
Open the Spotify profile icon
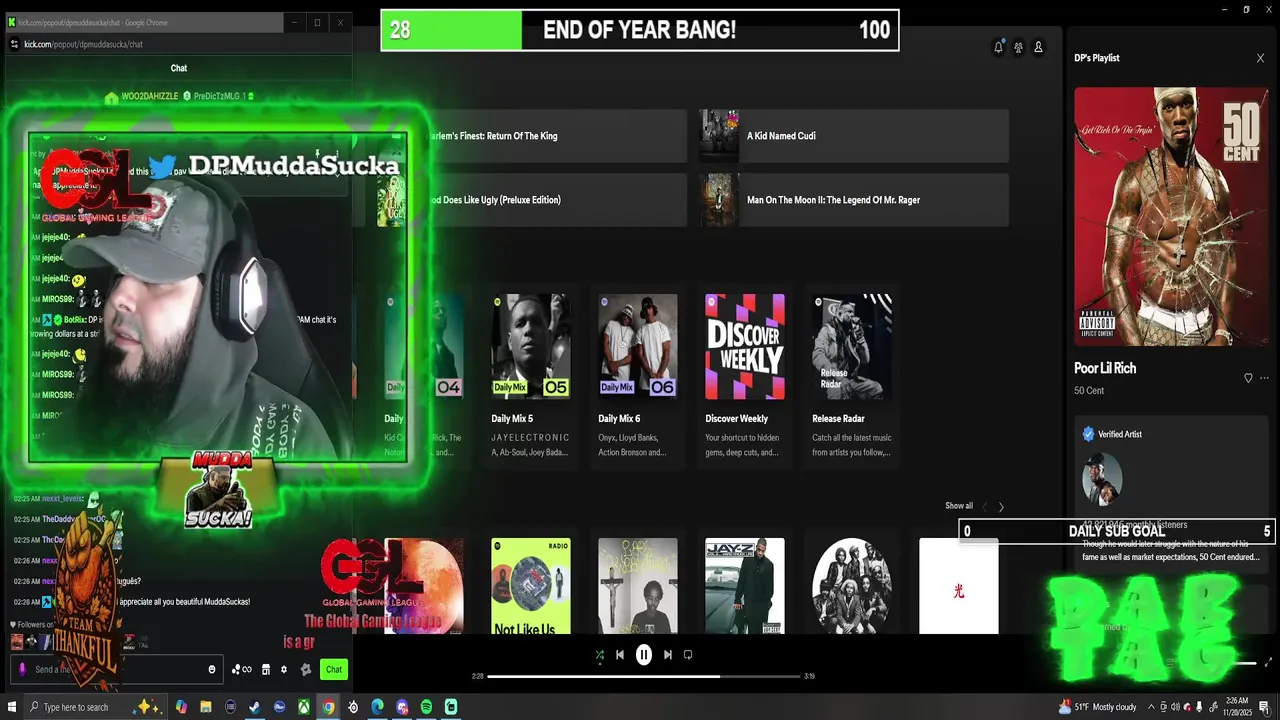pyautogui.click(x=1038, y=47)
